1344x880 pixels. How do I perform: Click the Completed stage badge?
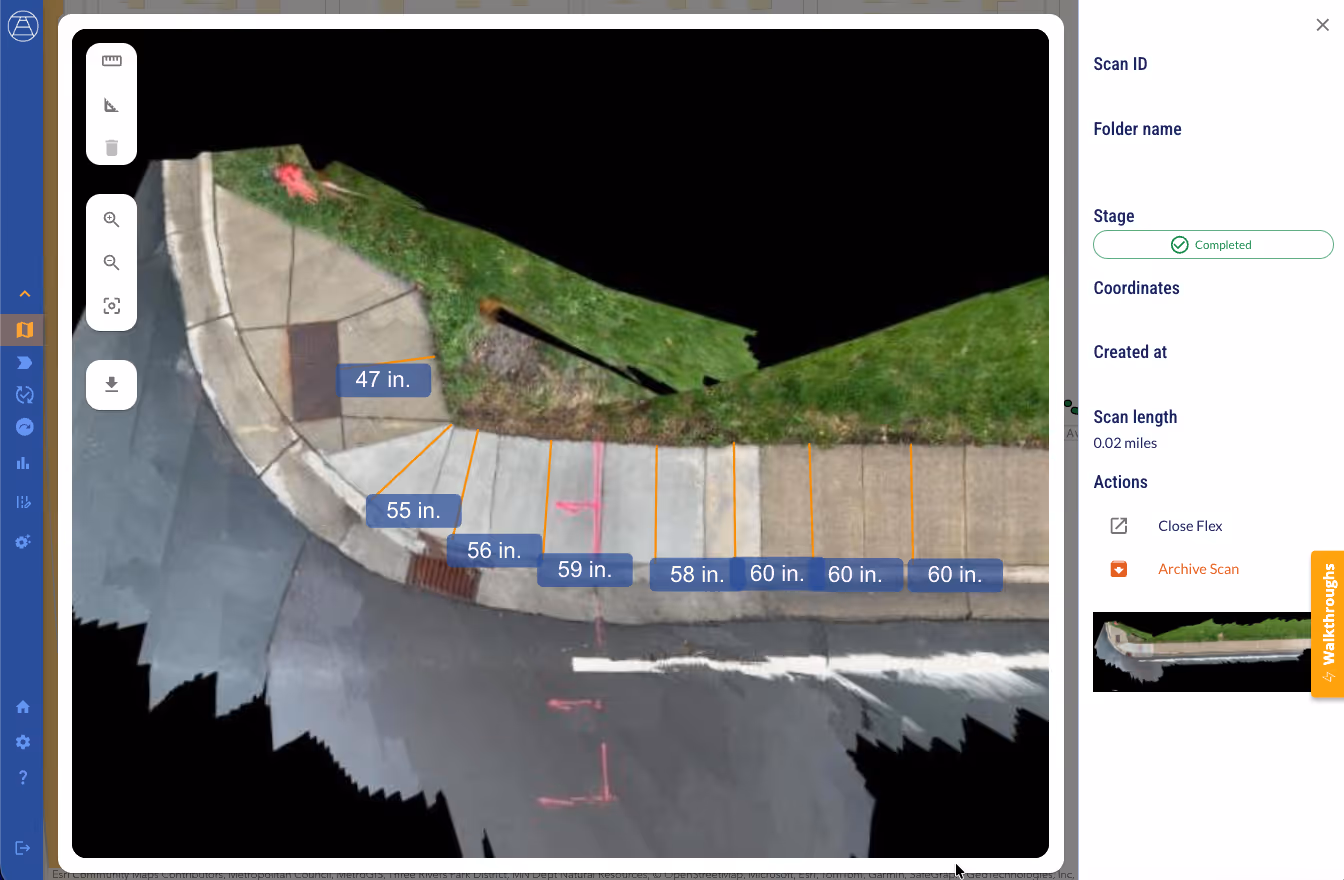coord(1213,245)
